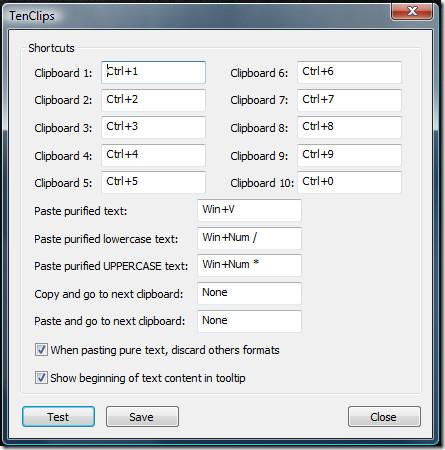Focus the Clipboard 7 shortcut box

(349, 100)
